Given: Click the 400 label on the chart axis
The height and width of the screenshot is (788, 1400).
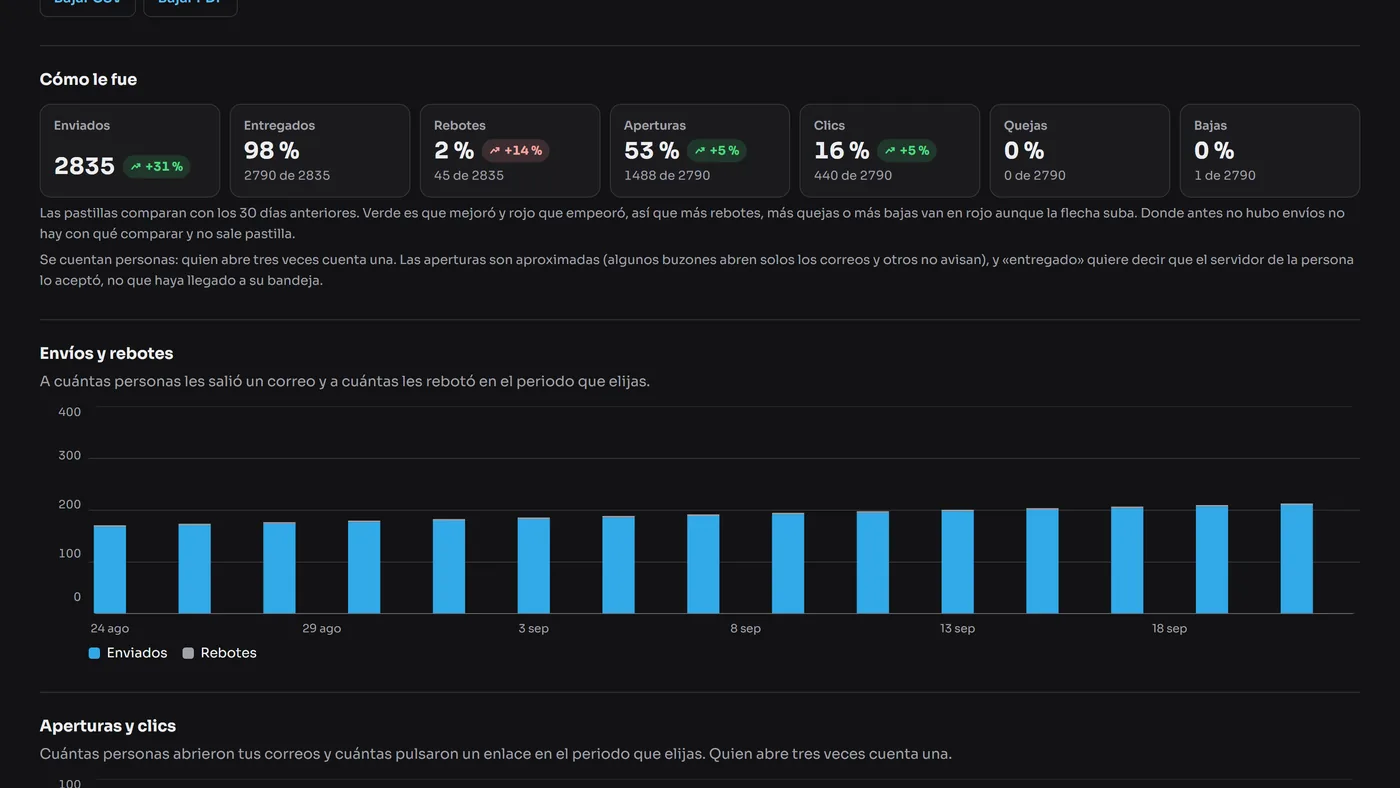Looking at the screenshot, I should (x=70, y=412).
